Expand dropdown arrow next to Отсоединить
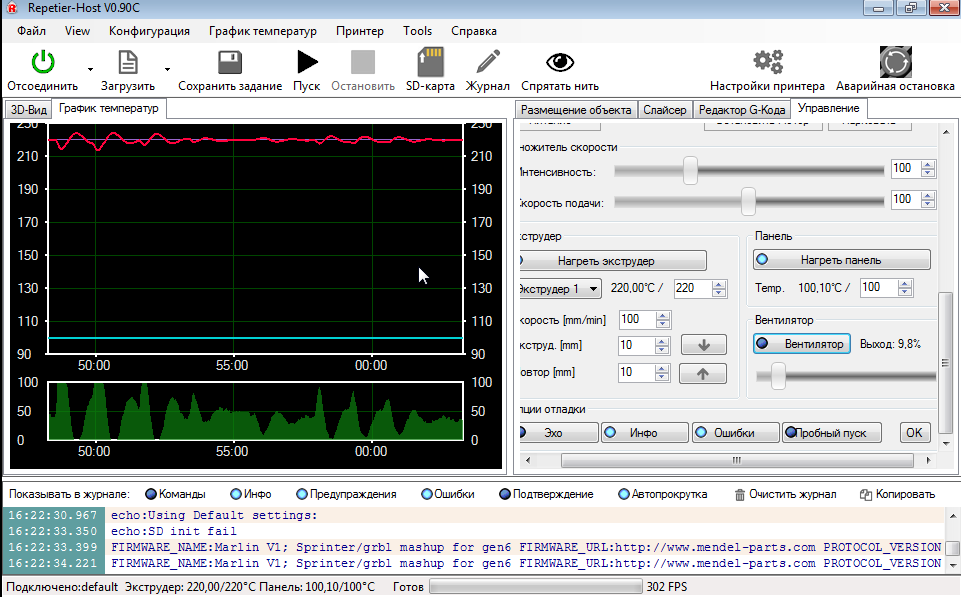961x597 pixels. (x=90, y=70)
